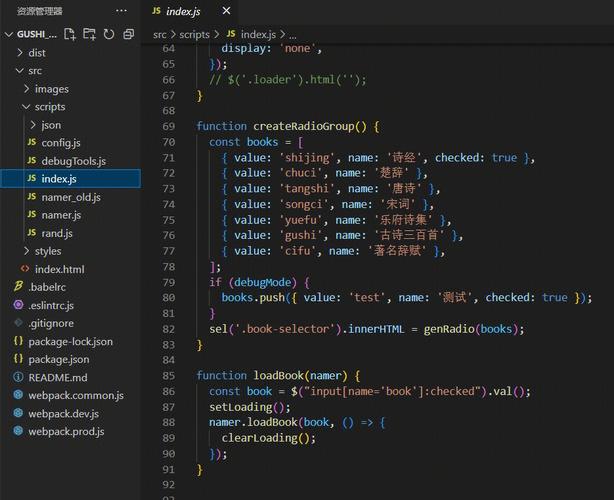Click the braces icon beside package-lock.json
The height and width of the screenshot is (500, 614).
(x=18, y=341)
